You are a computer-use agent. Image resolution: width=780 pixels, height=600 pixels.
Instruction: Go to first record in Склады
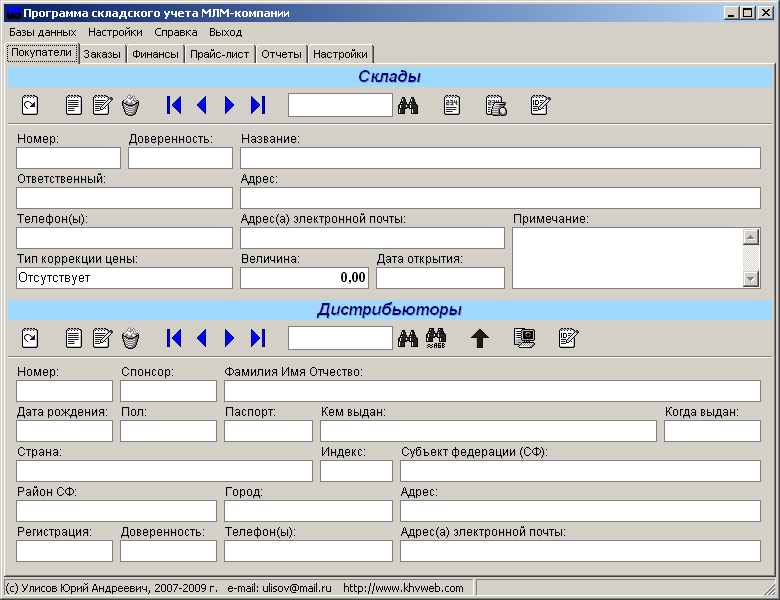click(x=174, y=105)
